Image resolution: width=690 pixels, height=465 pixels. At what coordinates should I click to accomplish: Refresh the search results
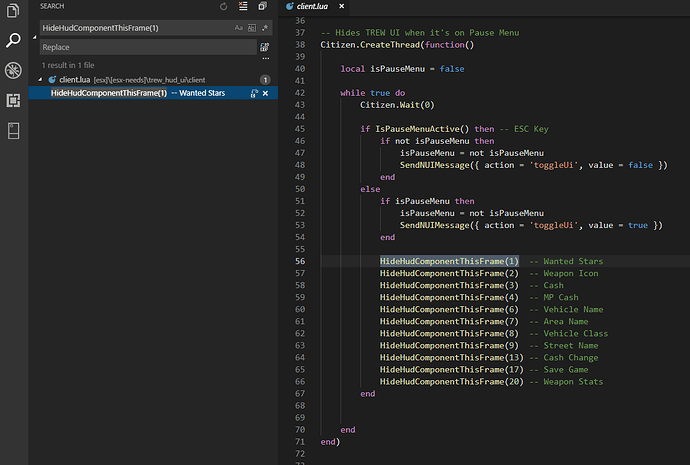coord(224,6)
